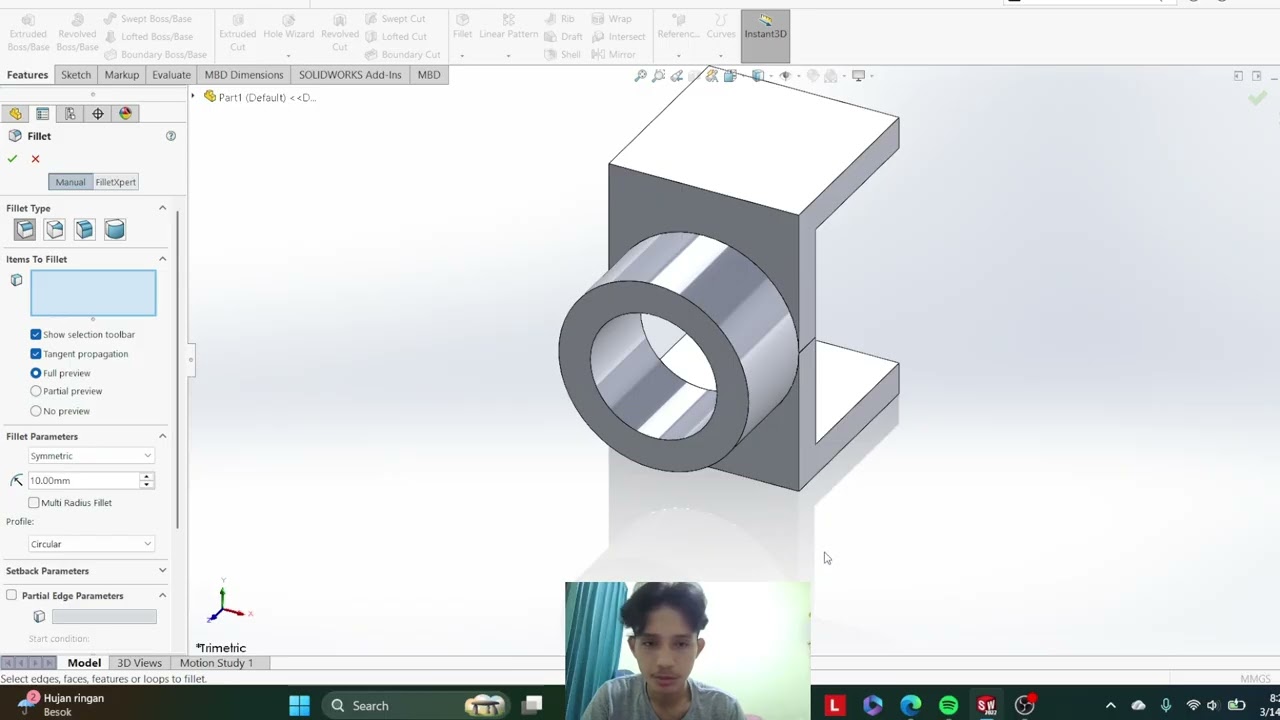Open ConfigurationManager tab icon

[x=70, y=114]
